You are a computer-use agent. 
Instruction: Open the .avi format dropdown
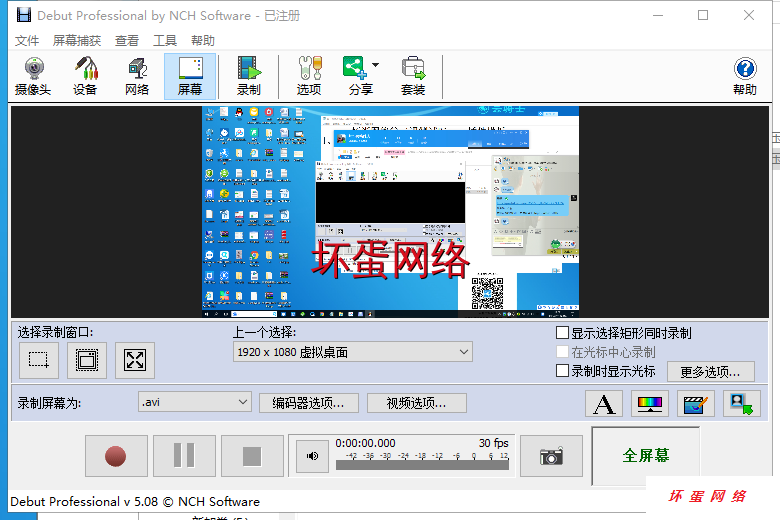pos(195,402)
